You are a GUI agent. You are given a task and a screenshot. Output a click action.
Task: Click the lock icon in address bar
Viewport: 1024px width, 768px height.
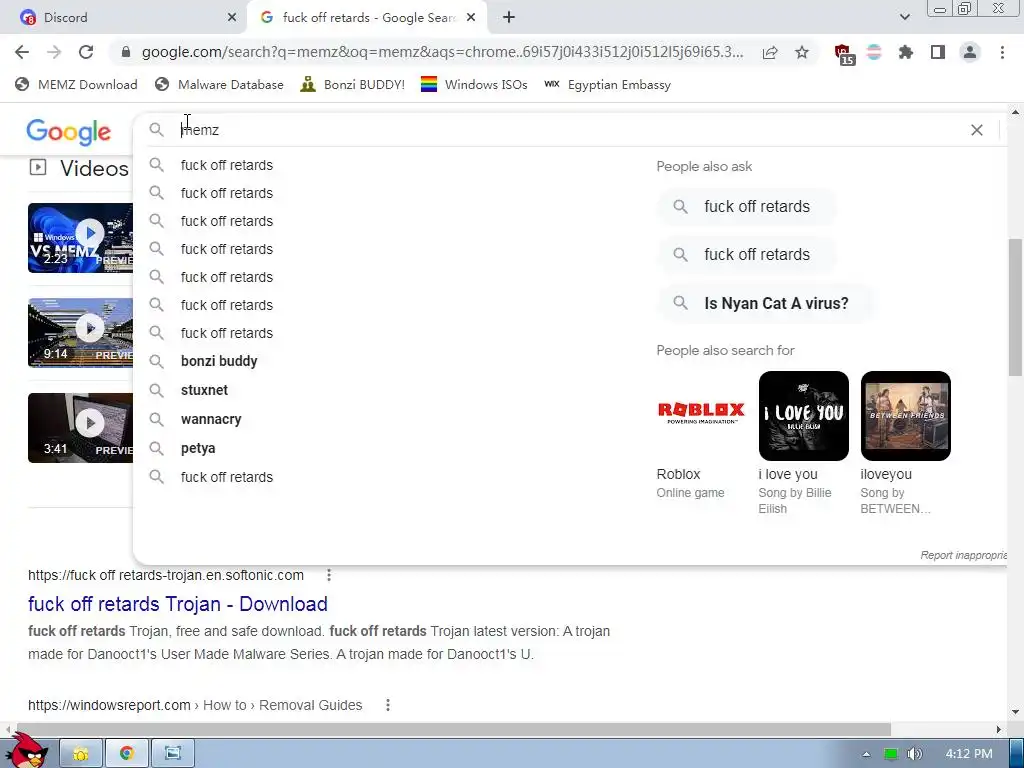pos(126,52)
